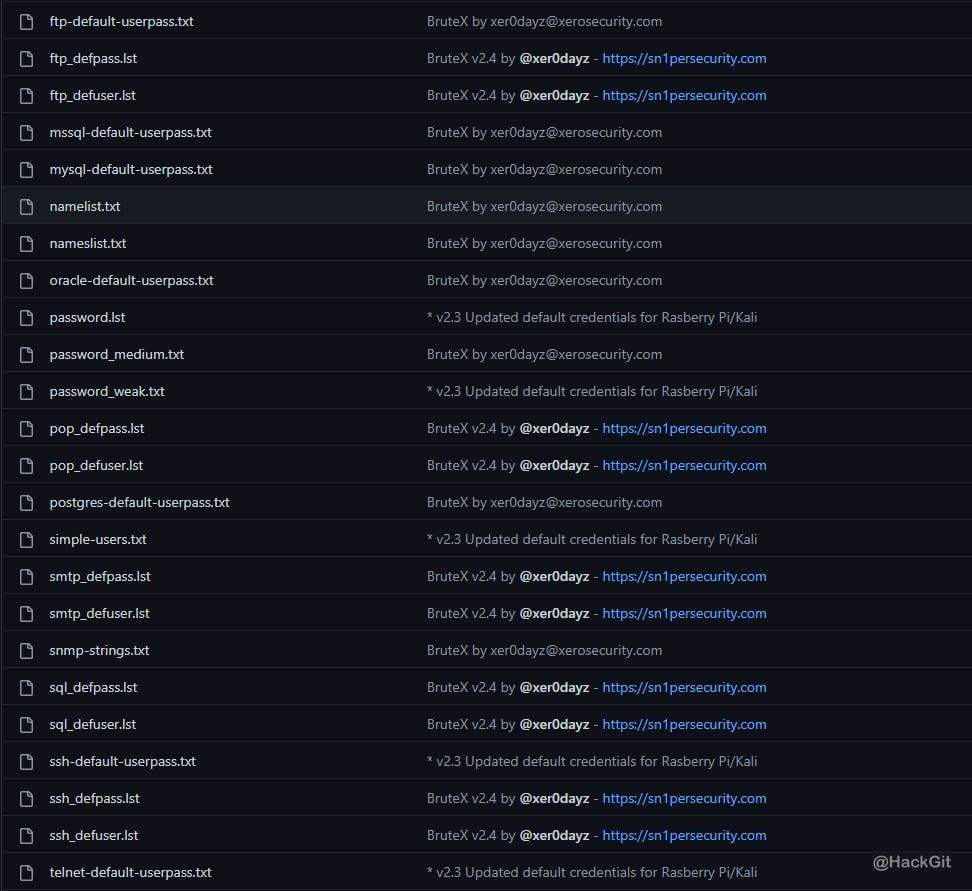The height and width of the screenshot is (891, 972).
Task: Click file icon beside ssh-default-userpass.txt
Action: tap(27, 761)
